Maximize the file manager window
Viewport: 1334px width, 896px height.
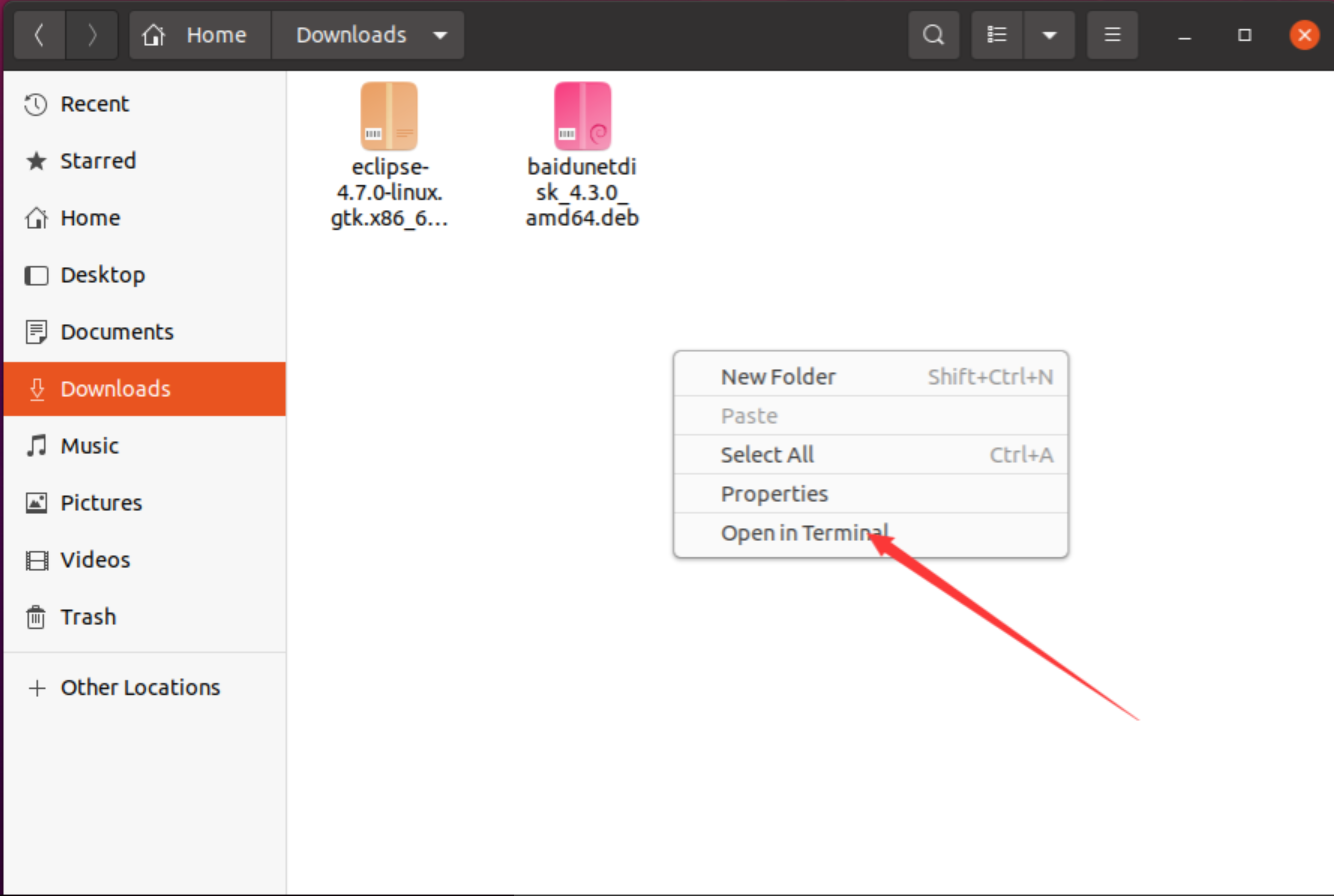pos(1245,35)
